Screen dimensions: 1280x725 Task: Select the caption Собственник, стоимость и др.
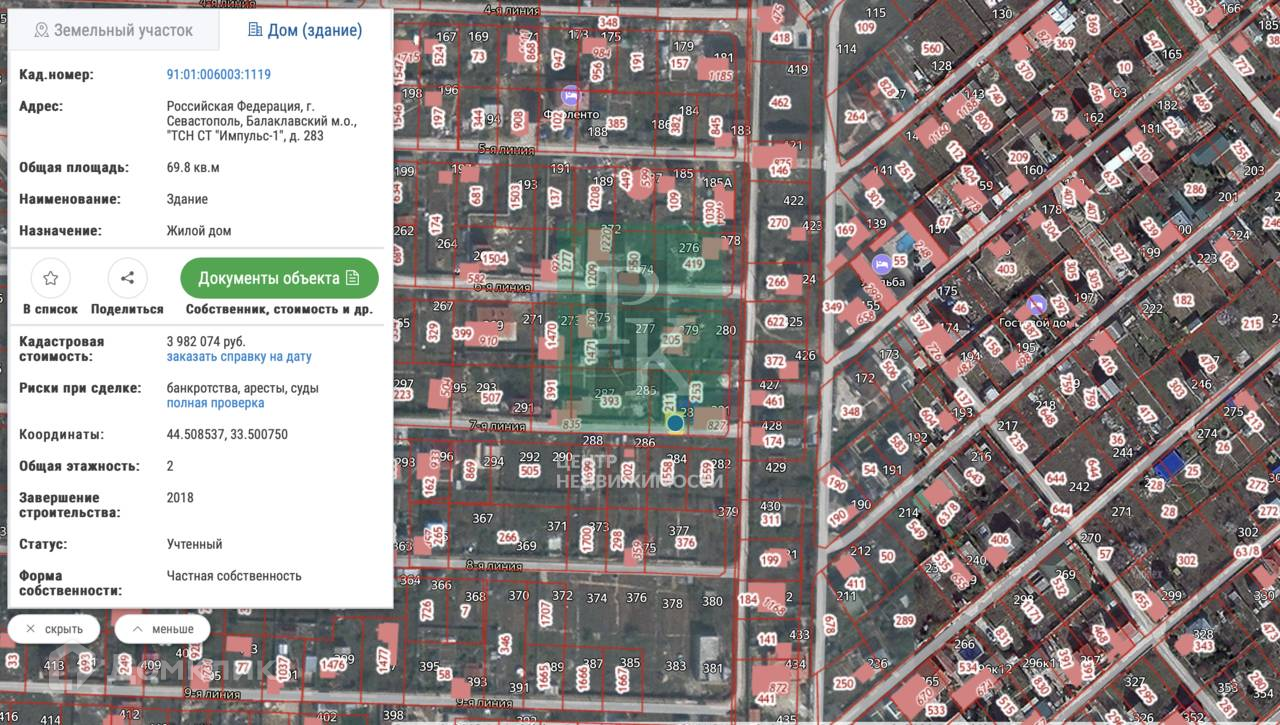click(279, 309)
